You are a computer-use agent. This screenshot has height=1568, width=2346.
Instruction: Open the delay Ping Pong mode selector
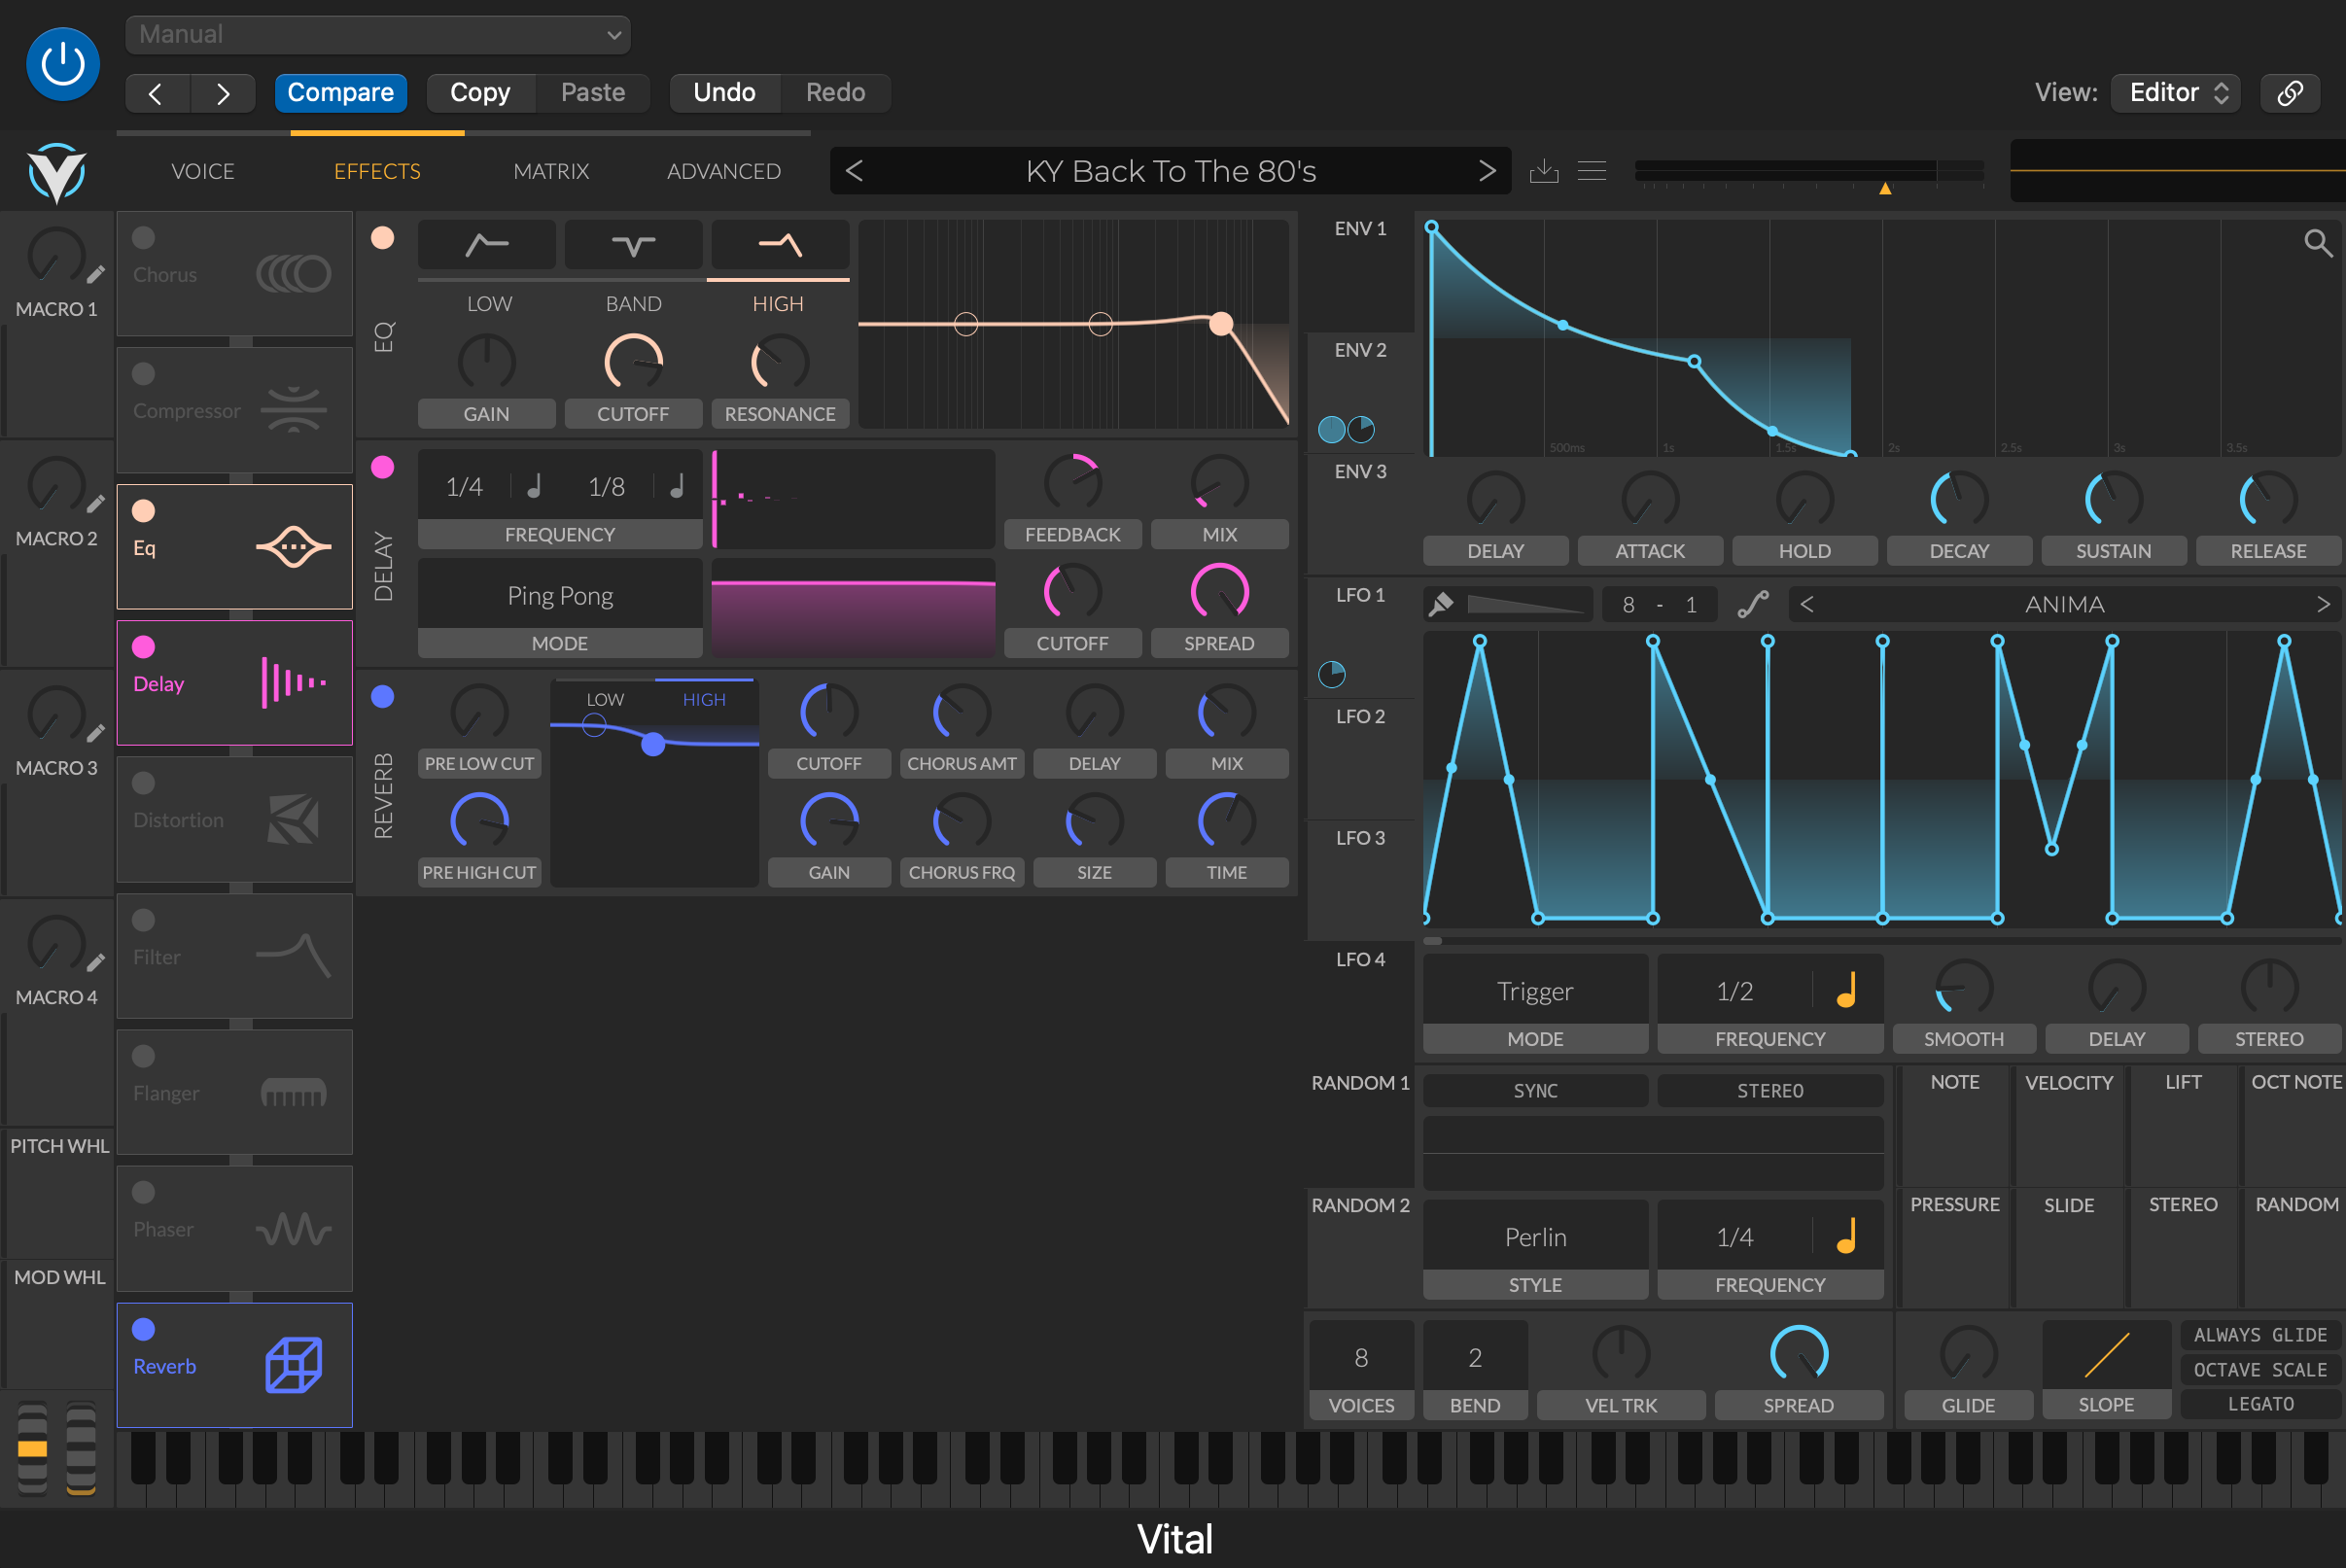tap(560, 595)
